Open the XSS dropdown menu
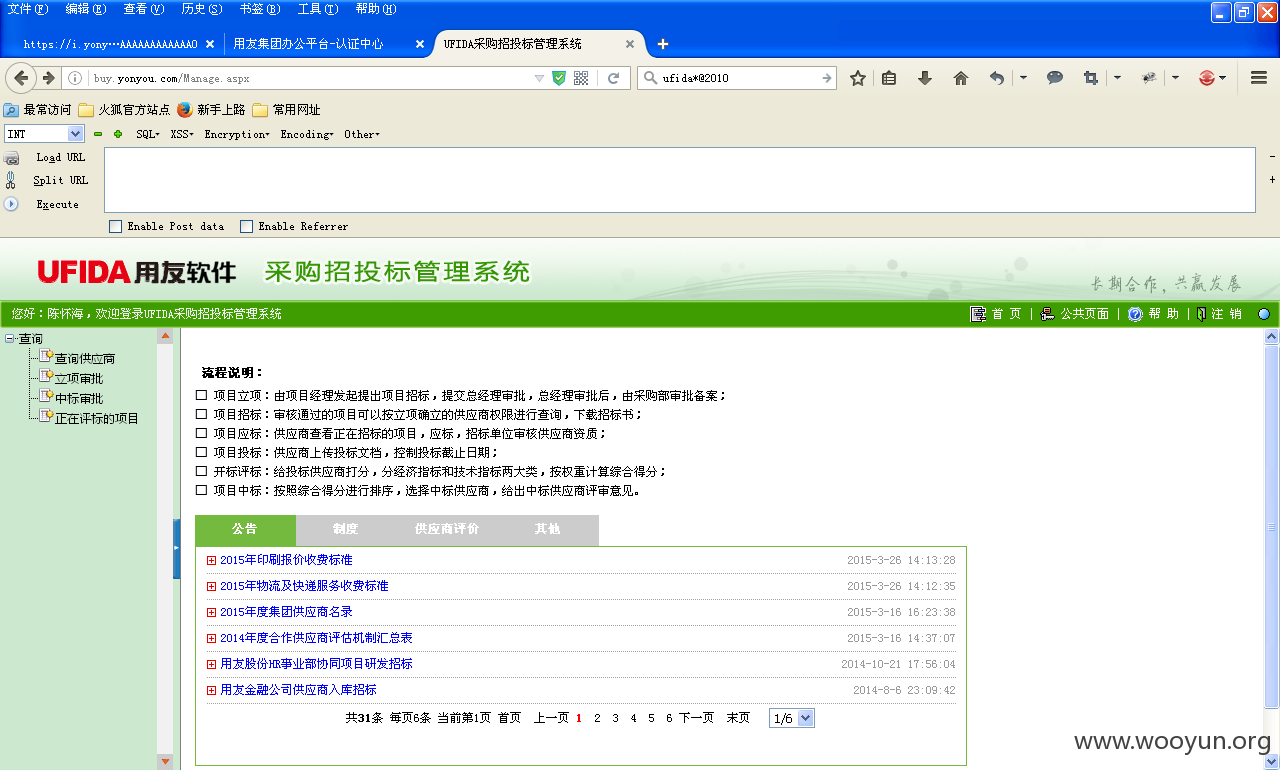The width and height of the screenshot is (1280, 770). pos(182,134)
